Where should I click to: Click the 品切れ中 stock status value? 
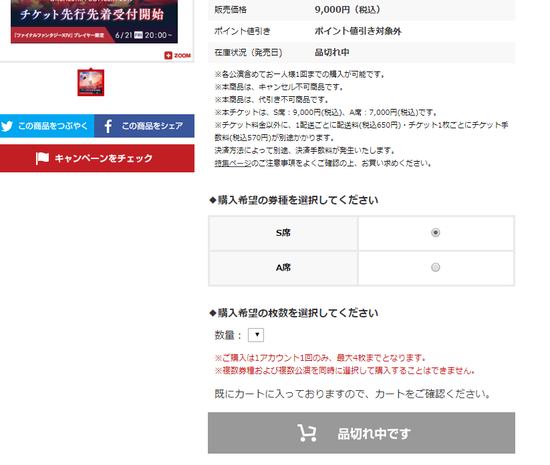[332, 52]
